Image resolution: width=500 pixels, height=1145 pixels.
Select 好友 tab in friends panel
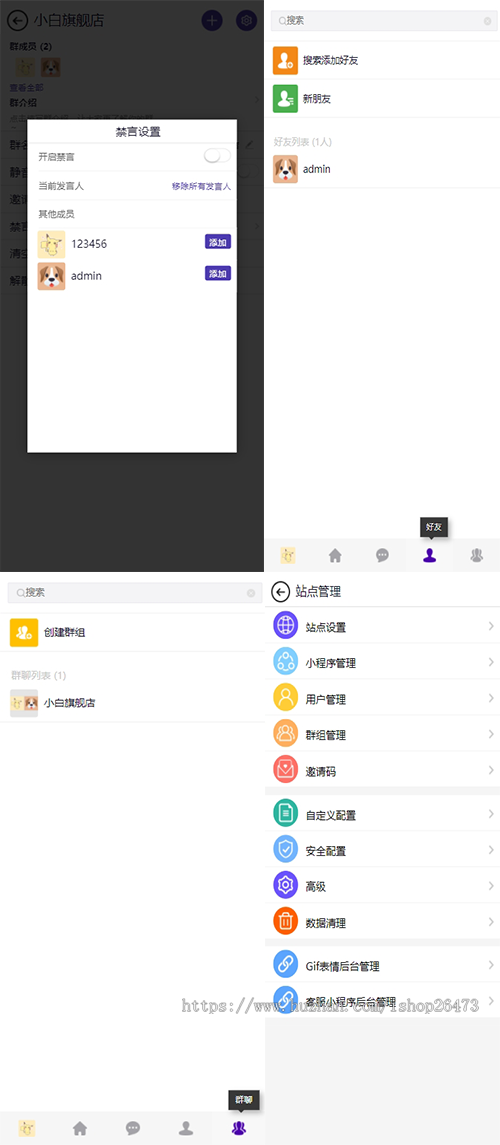(430, 556)
